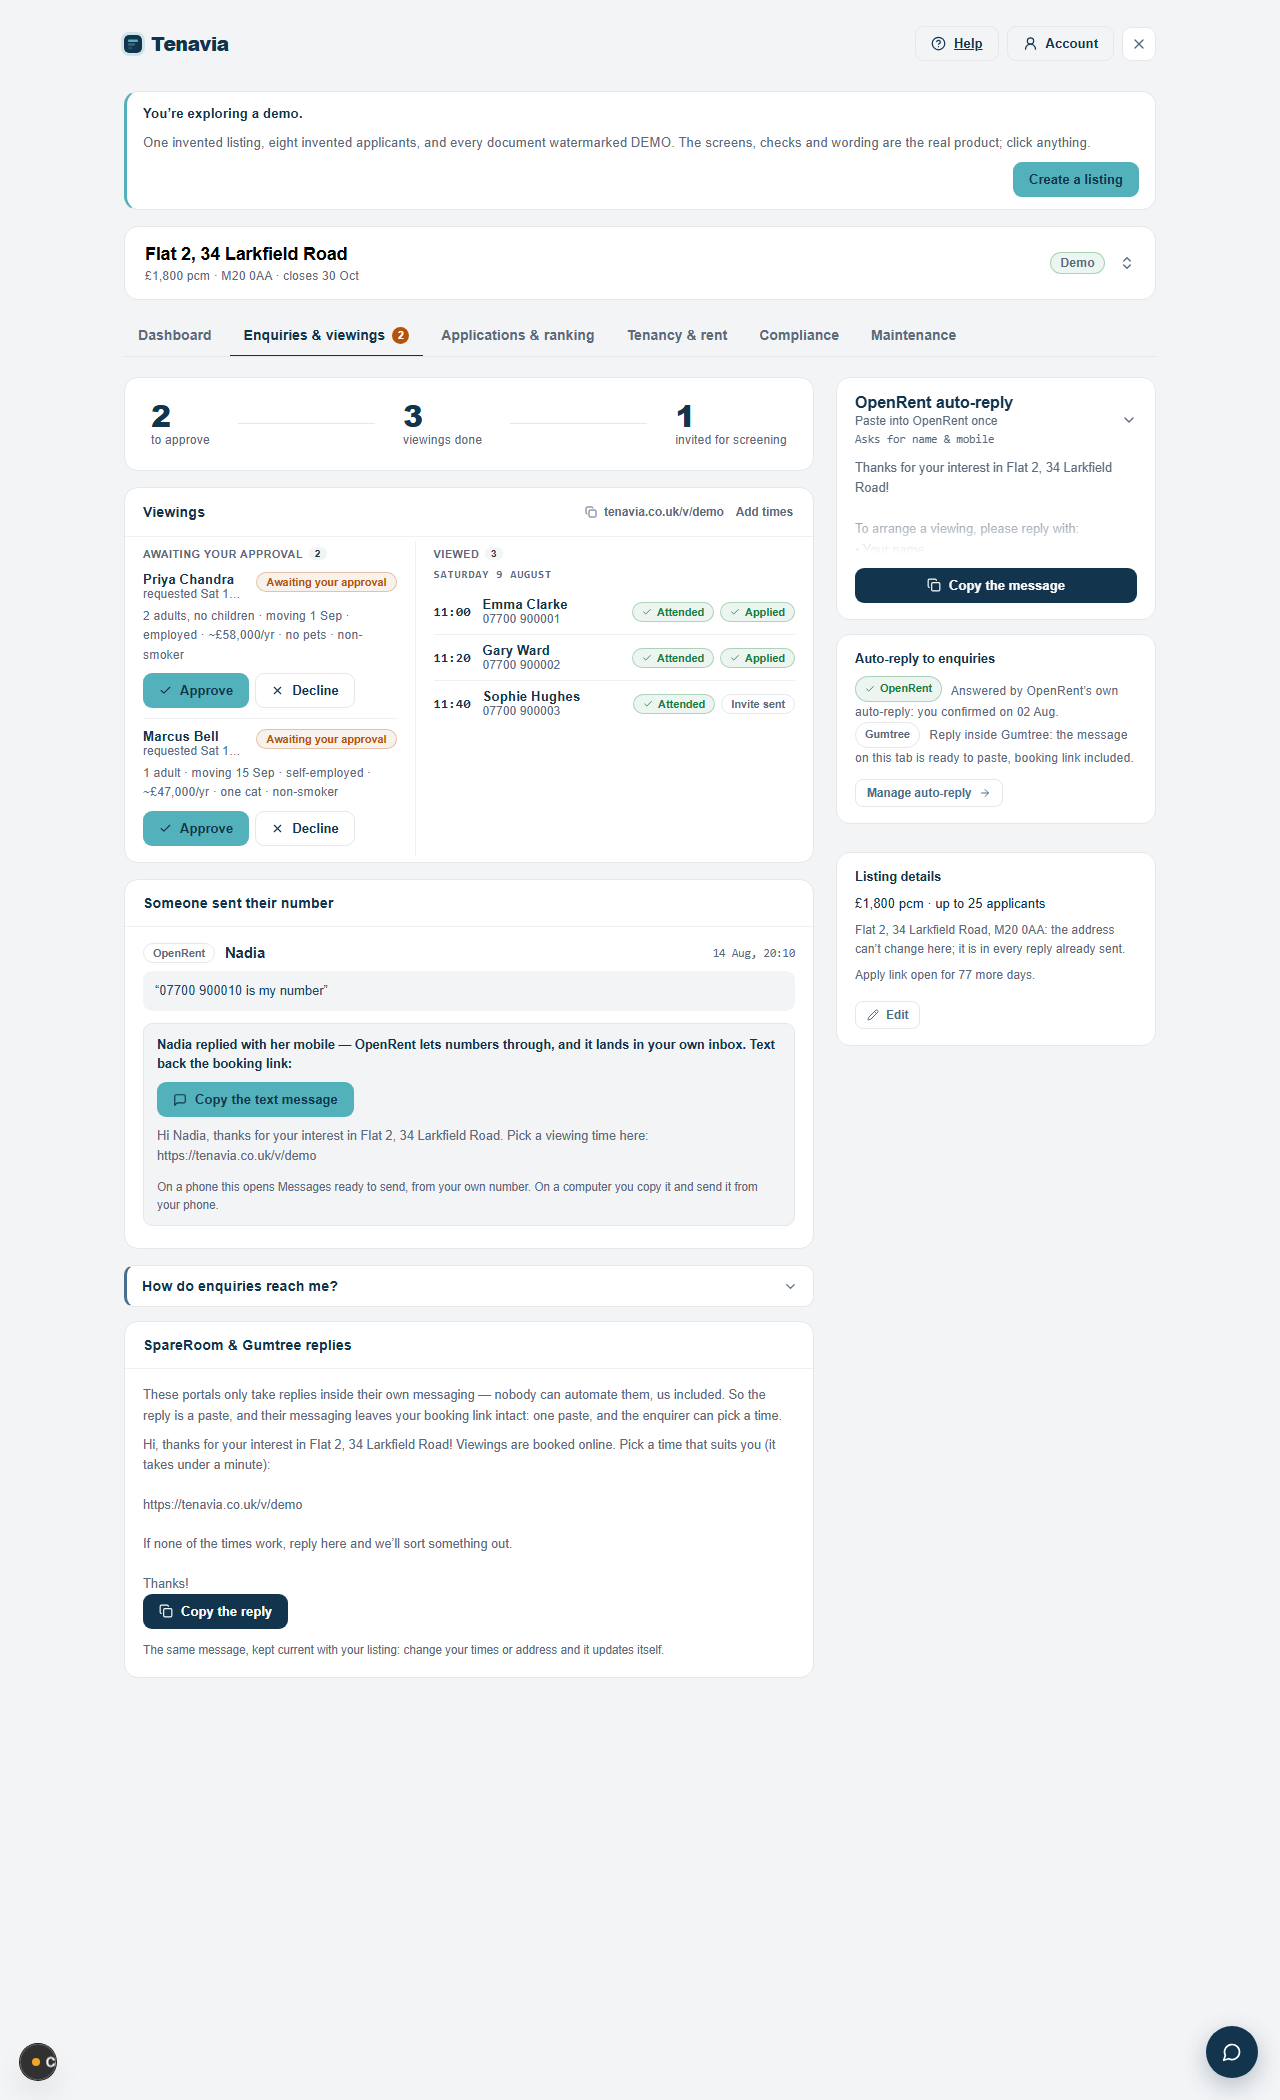Click Priya Chandra's Awaiting your approval badge

326,582
